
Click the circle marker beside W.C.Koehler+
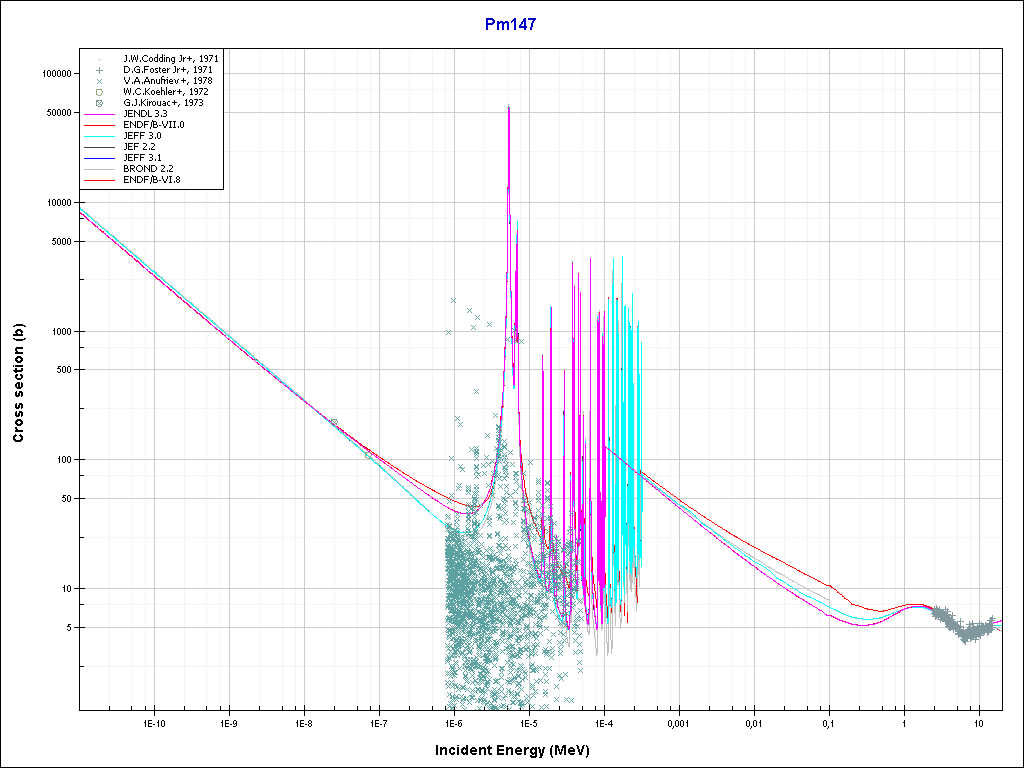click(x=100, y=92)
